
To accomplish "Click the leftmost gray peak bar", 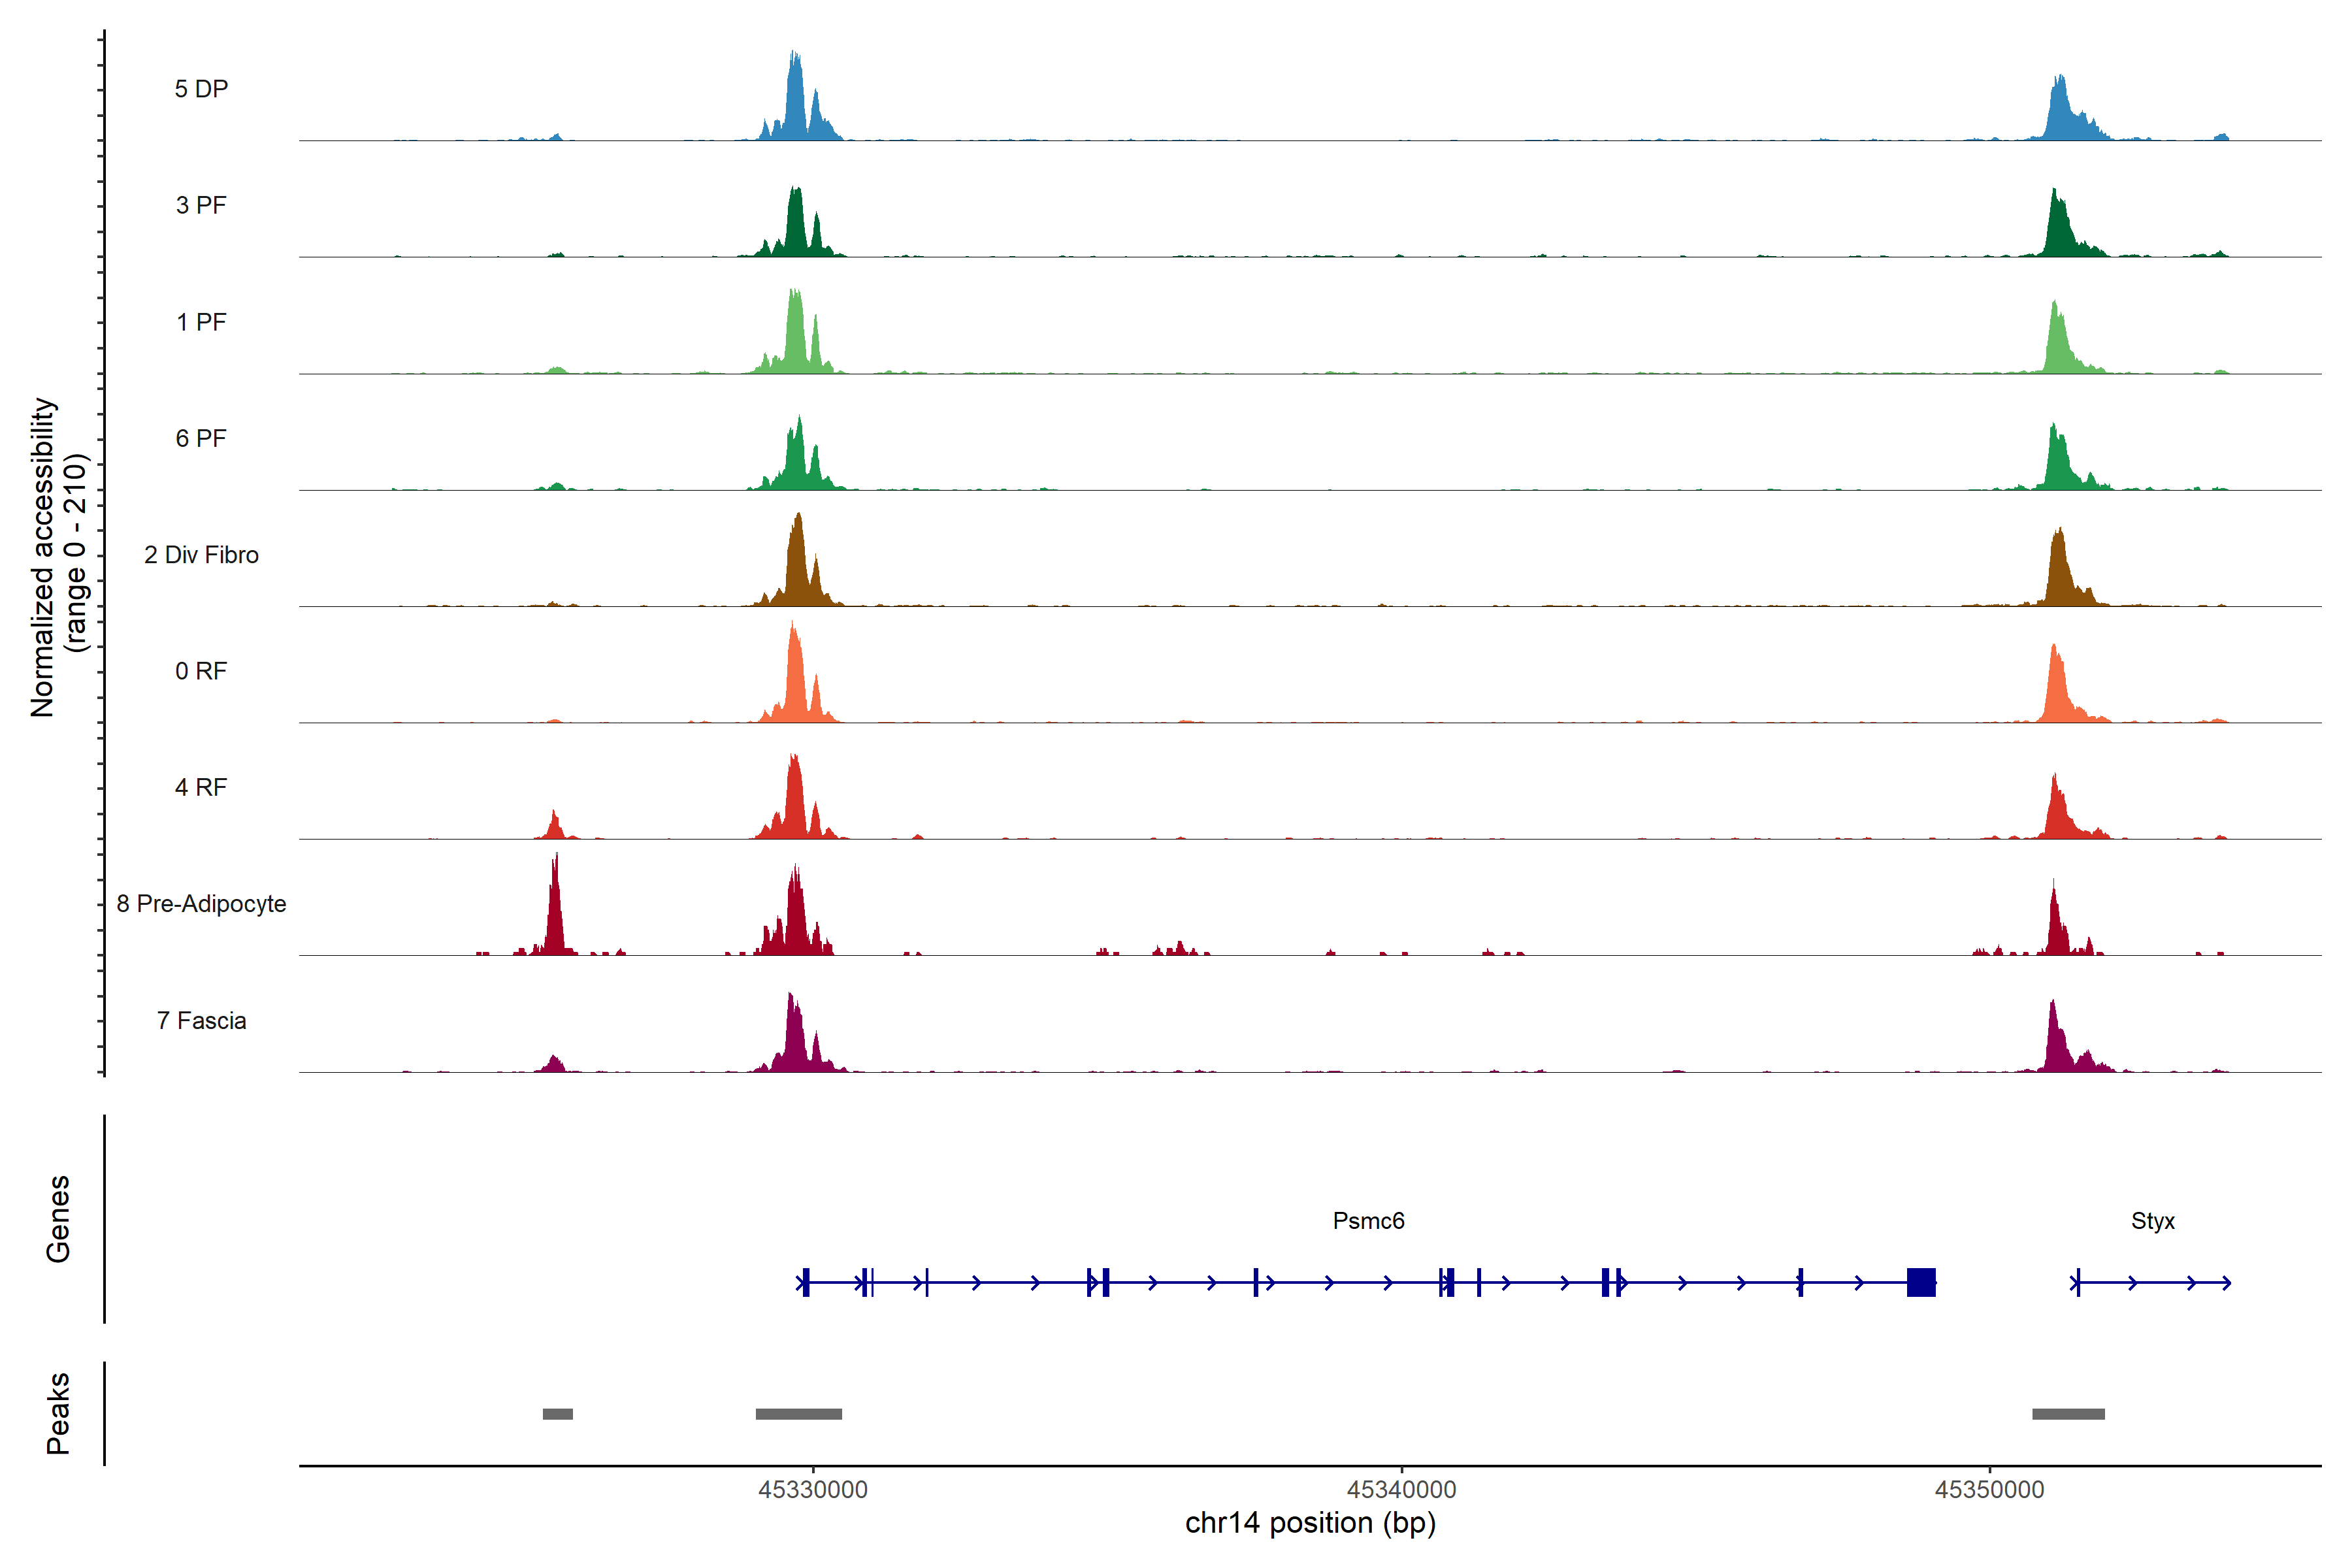I will click(558, 1414).
